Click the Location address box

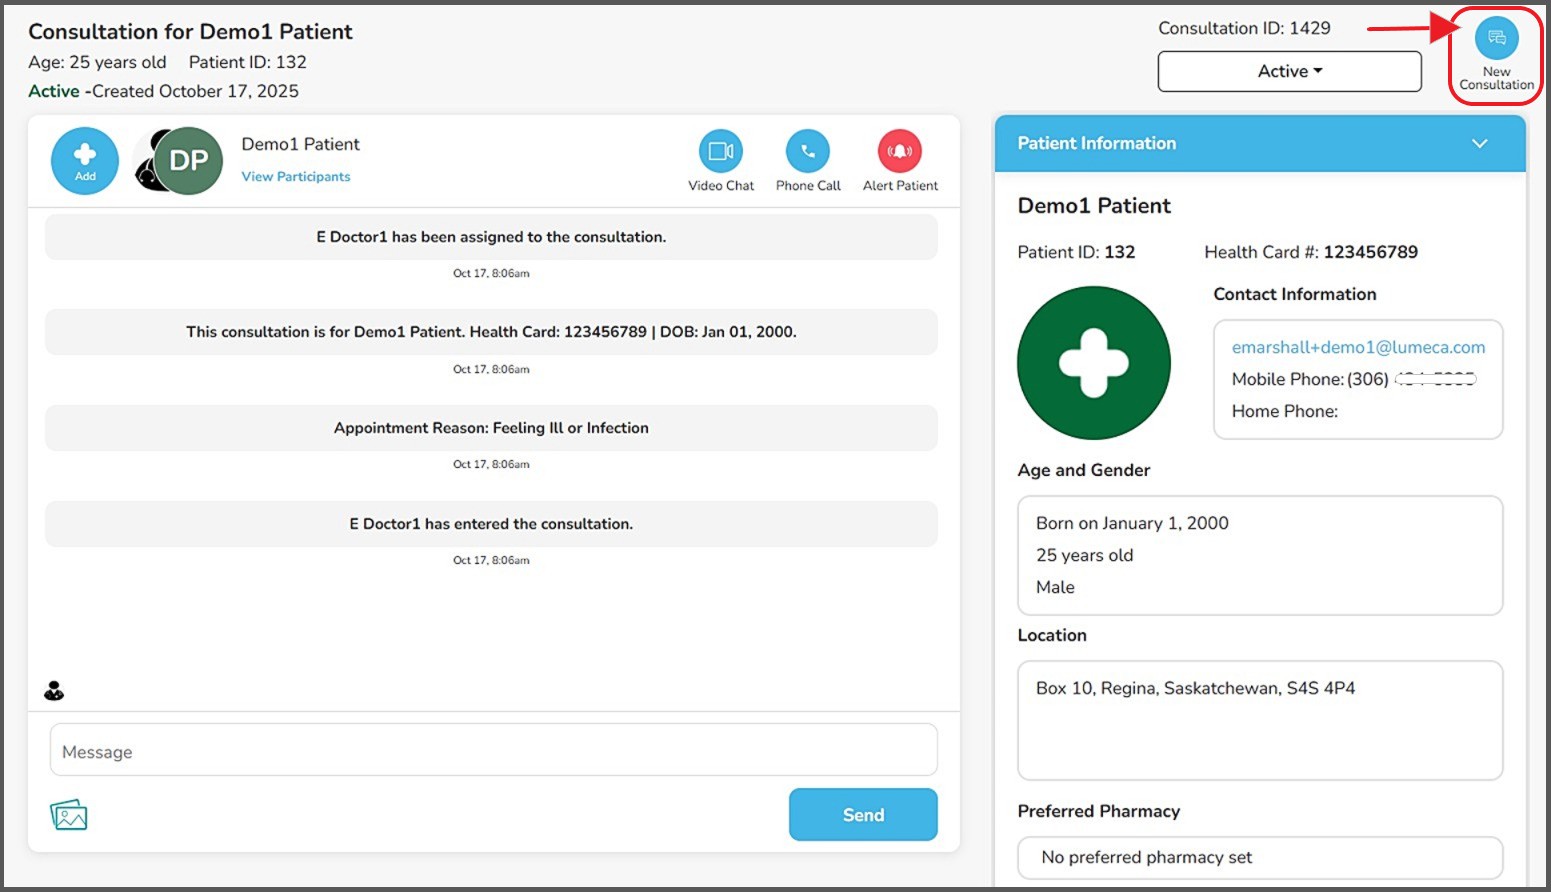click(1259, 719)
